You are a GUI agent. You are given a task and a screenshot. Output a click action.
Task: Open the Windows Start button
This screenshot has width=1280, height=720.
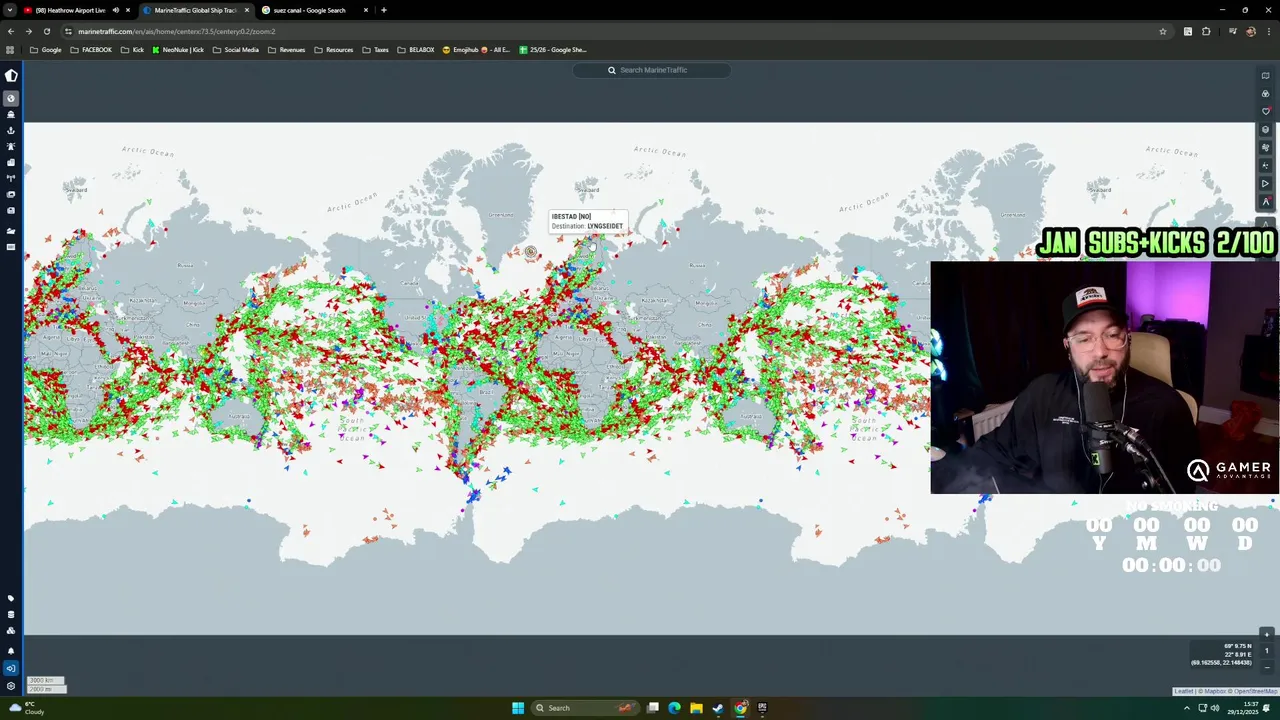518,708
